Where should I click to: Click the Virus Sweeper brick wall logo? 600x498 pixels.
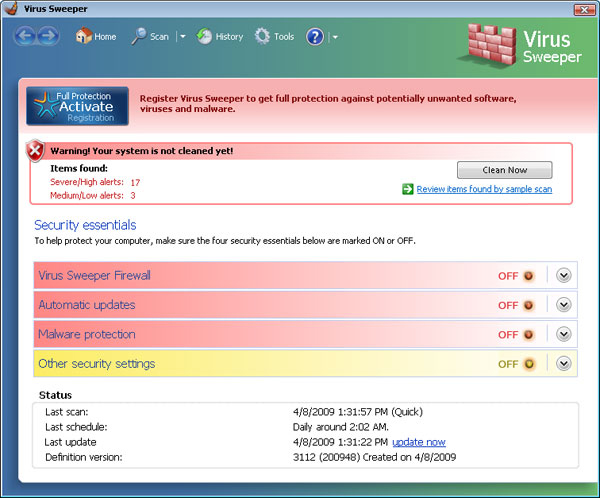click(491, 45)
